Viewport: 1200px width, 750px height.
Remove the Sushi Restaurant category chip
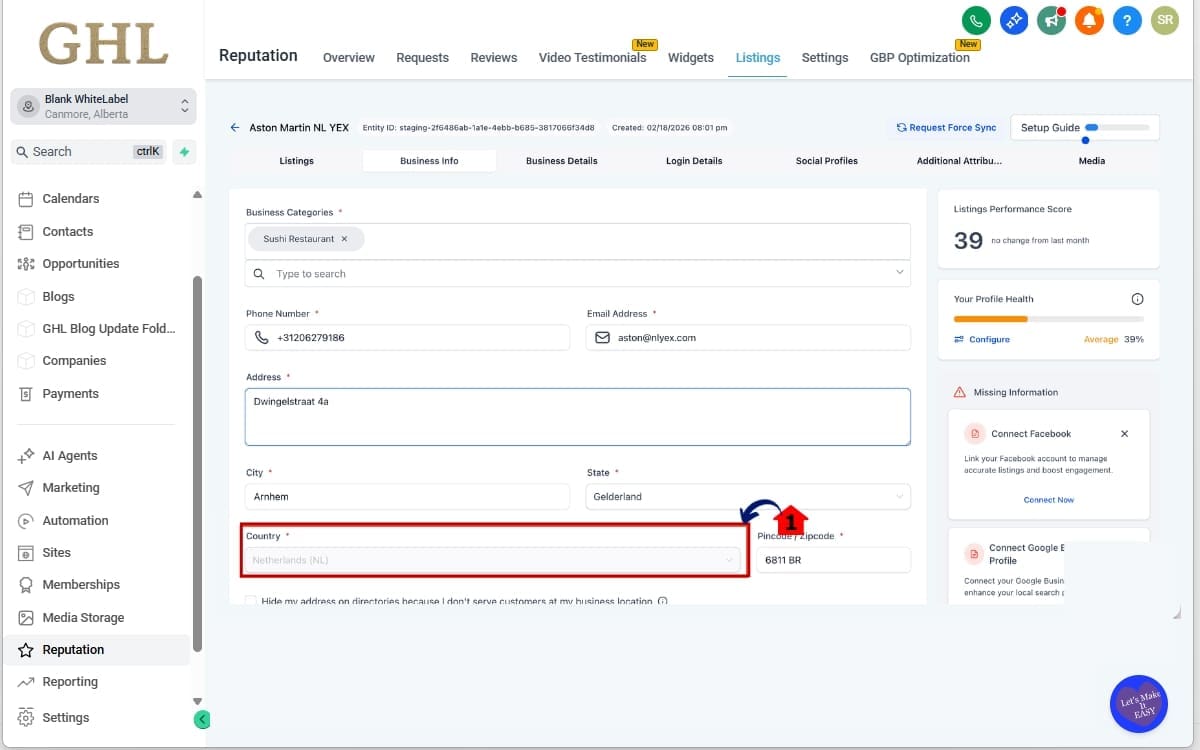coord(345,238)
